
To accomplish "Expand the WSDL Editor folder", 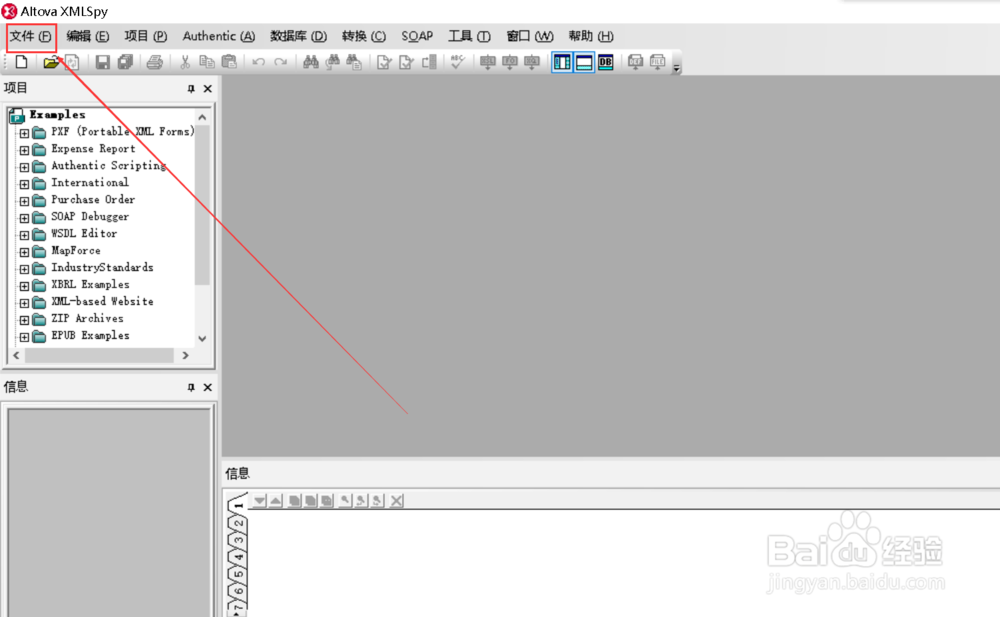I will [x=24, y=235].
